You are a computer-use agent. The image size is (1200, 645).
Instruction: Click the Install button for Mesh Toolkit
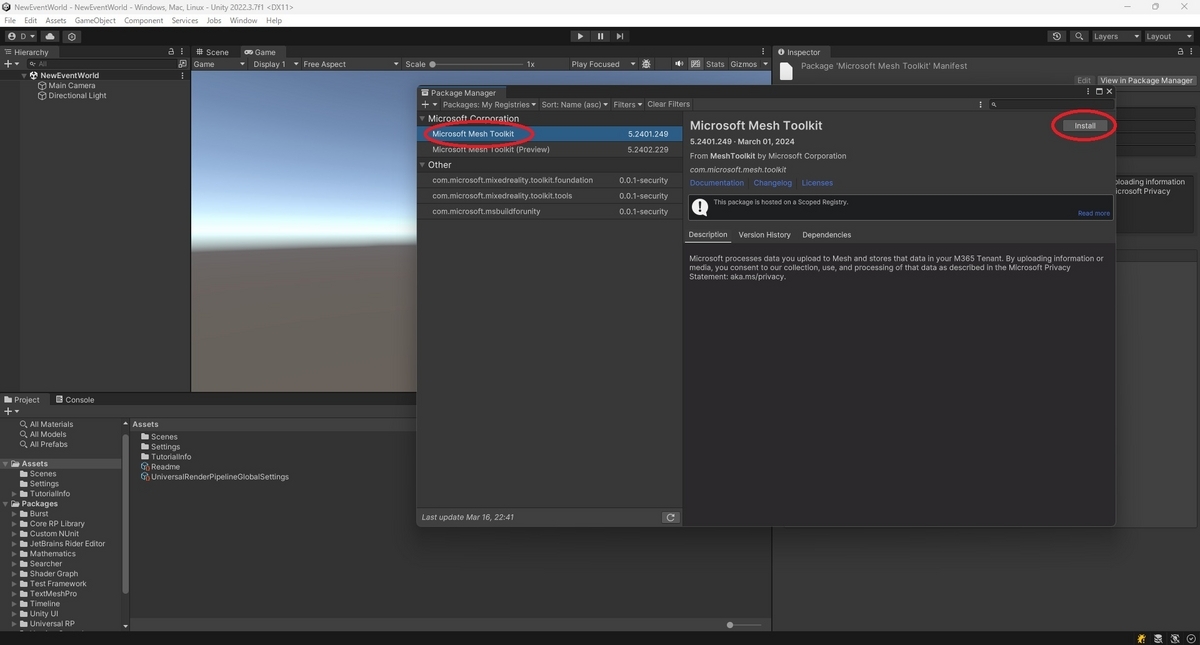[1085, 126]
